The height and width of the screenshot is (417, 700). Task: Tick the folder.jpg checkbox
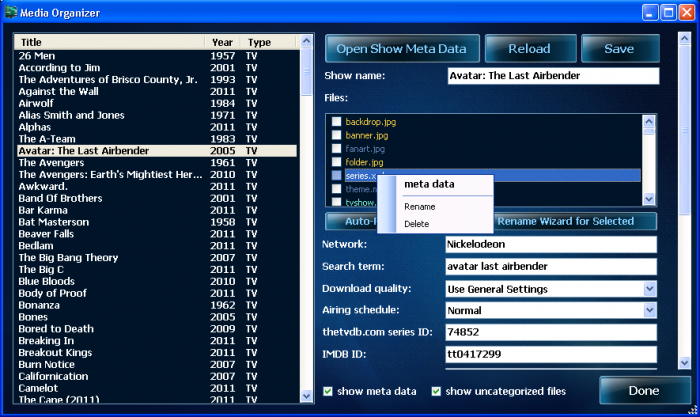337,162
